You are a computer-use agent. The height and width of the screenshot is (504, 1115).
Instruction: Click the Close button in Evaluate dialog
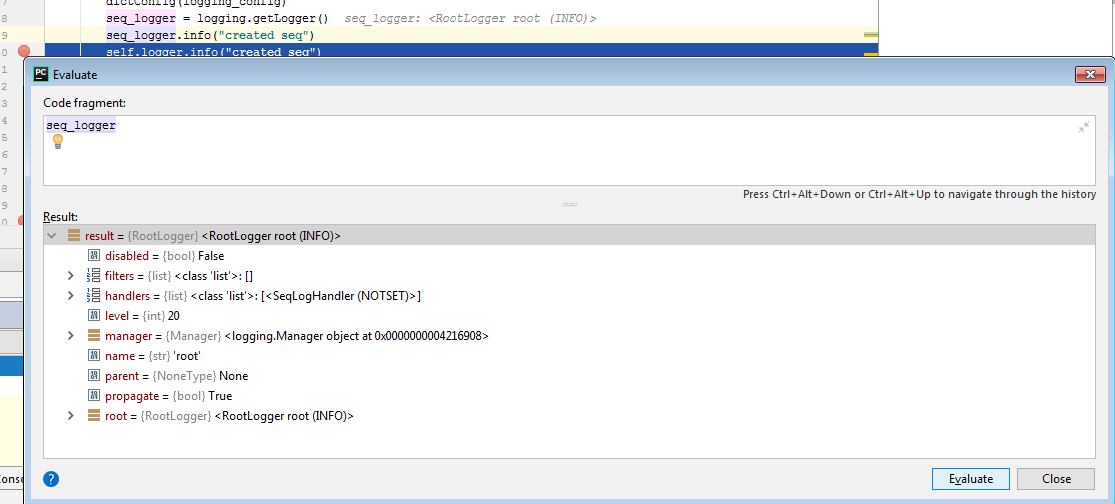(x=1056, y=478)
